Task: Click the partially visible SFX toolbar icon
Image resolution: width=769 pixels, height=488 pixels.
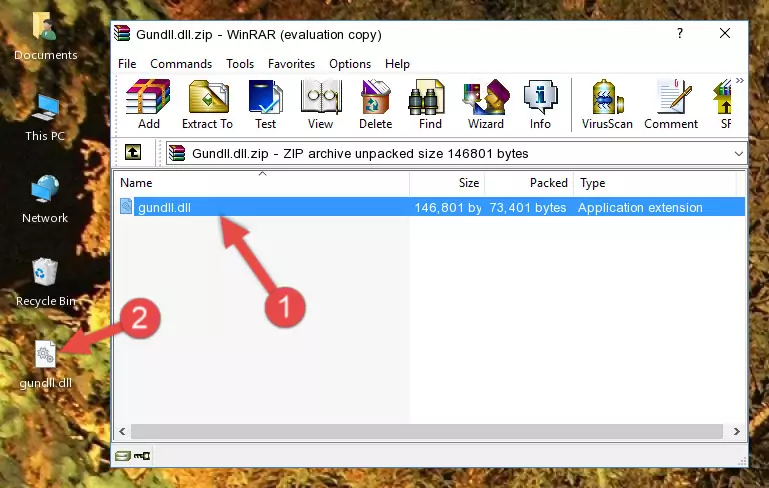Action: (723, 104)
